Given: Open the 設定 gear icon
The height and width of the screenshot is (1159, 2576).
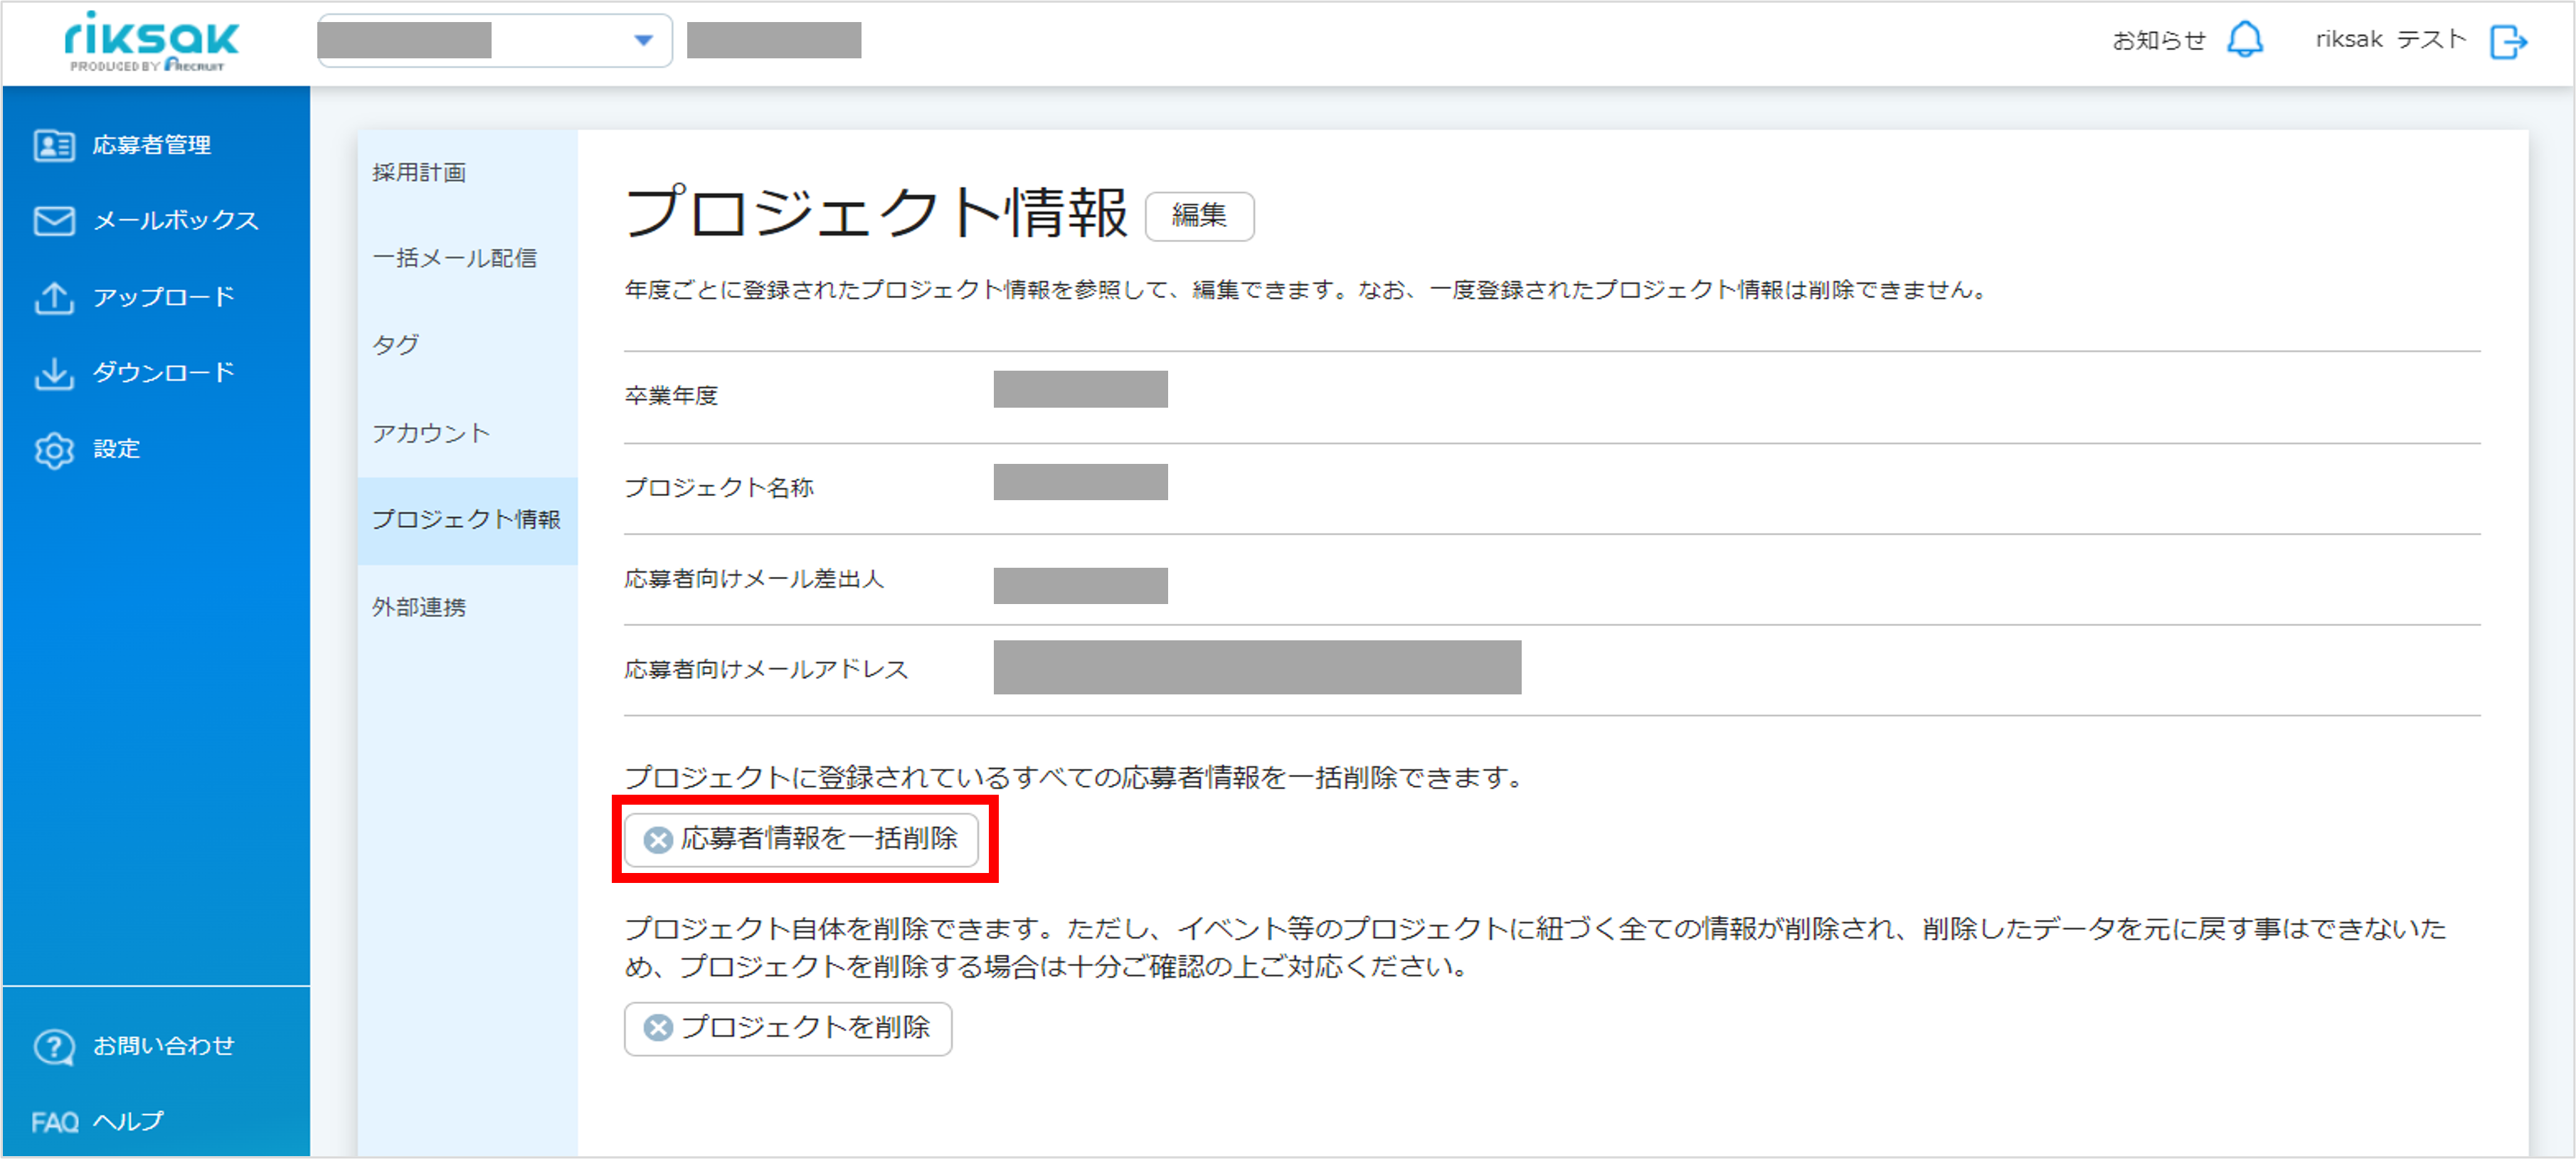Looking at the screenshot, I should point(54,450).
